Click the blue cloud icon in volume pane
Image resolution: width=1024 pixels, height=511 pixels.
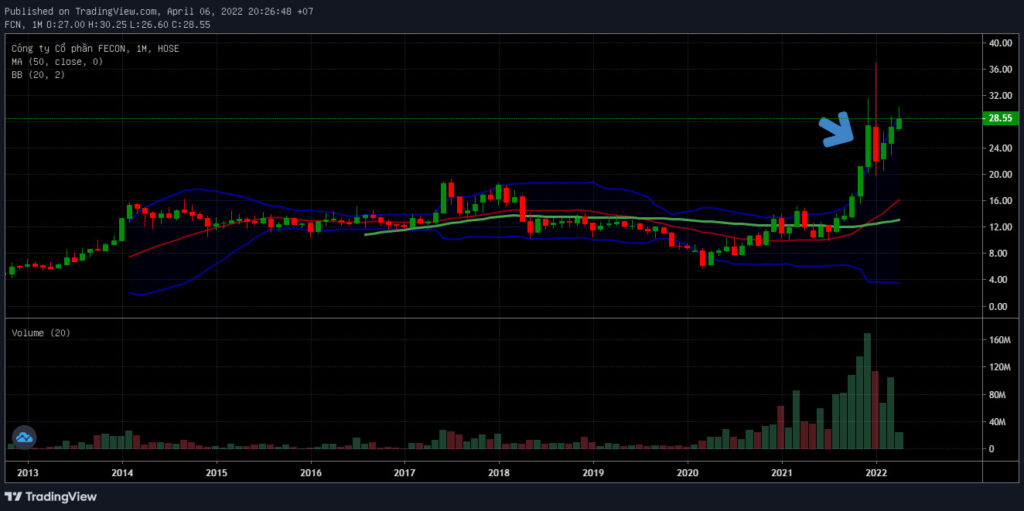pos(24,437)
